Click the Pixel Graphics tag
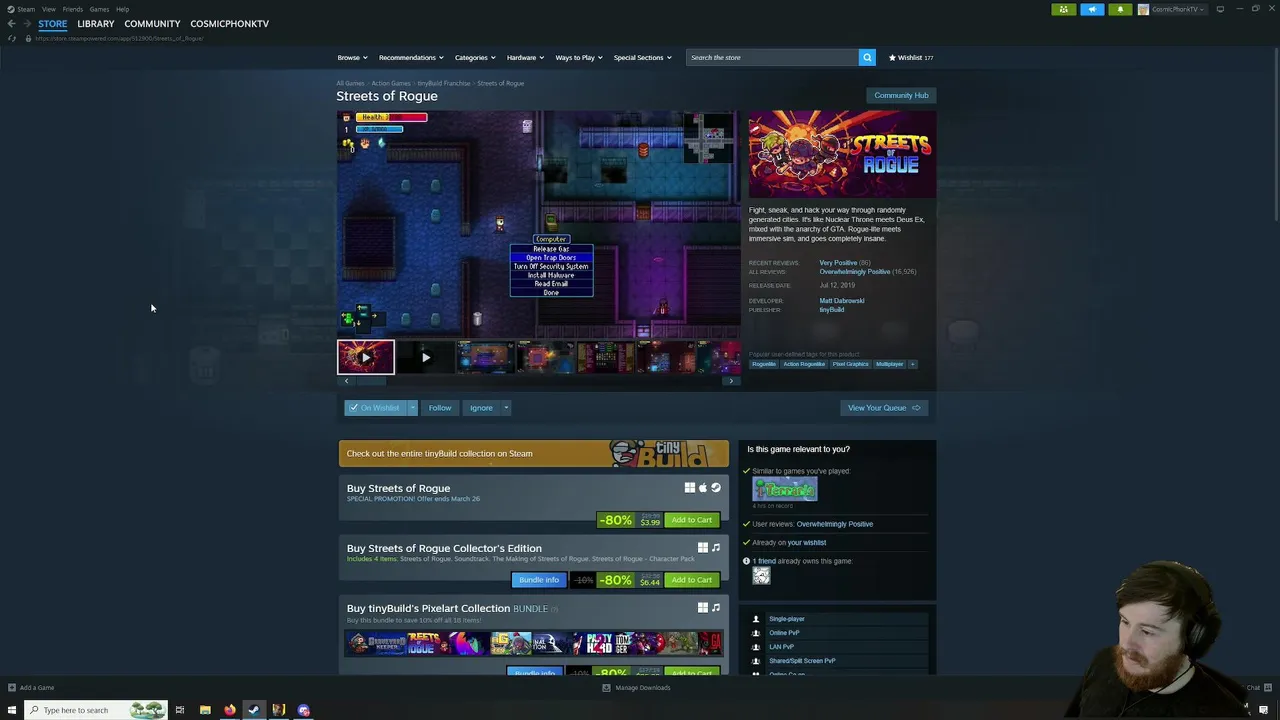1280x720 pixels. point(851,364)
